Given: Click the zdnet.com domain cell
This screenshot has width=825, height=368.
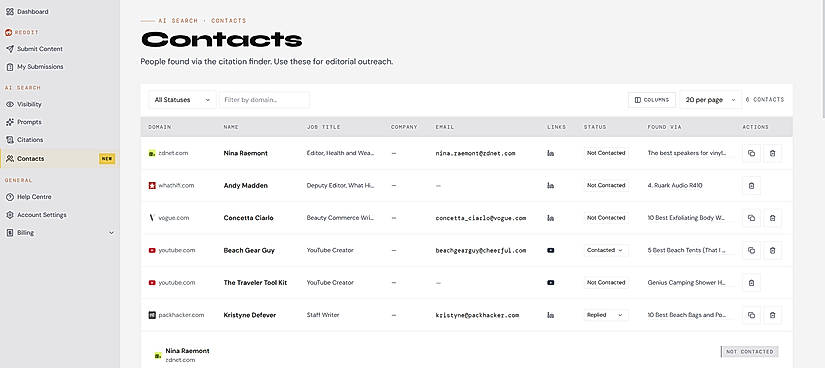Looking at the screenshot, I should tap(168, 153).
